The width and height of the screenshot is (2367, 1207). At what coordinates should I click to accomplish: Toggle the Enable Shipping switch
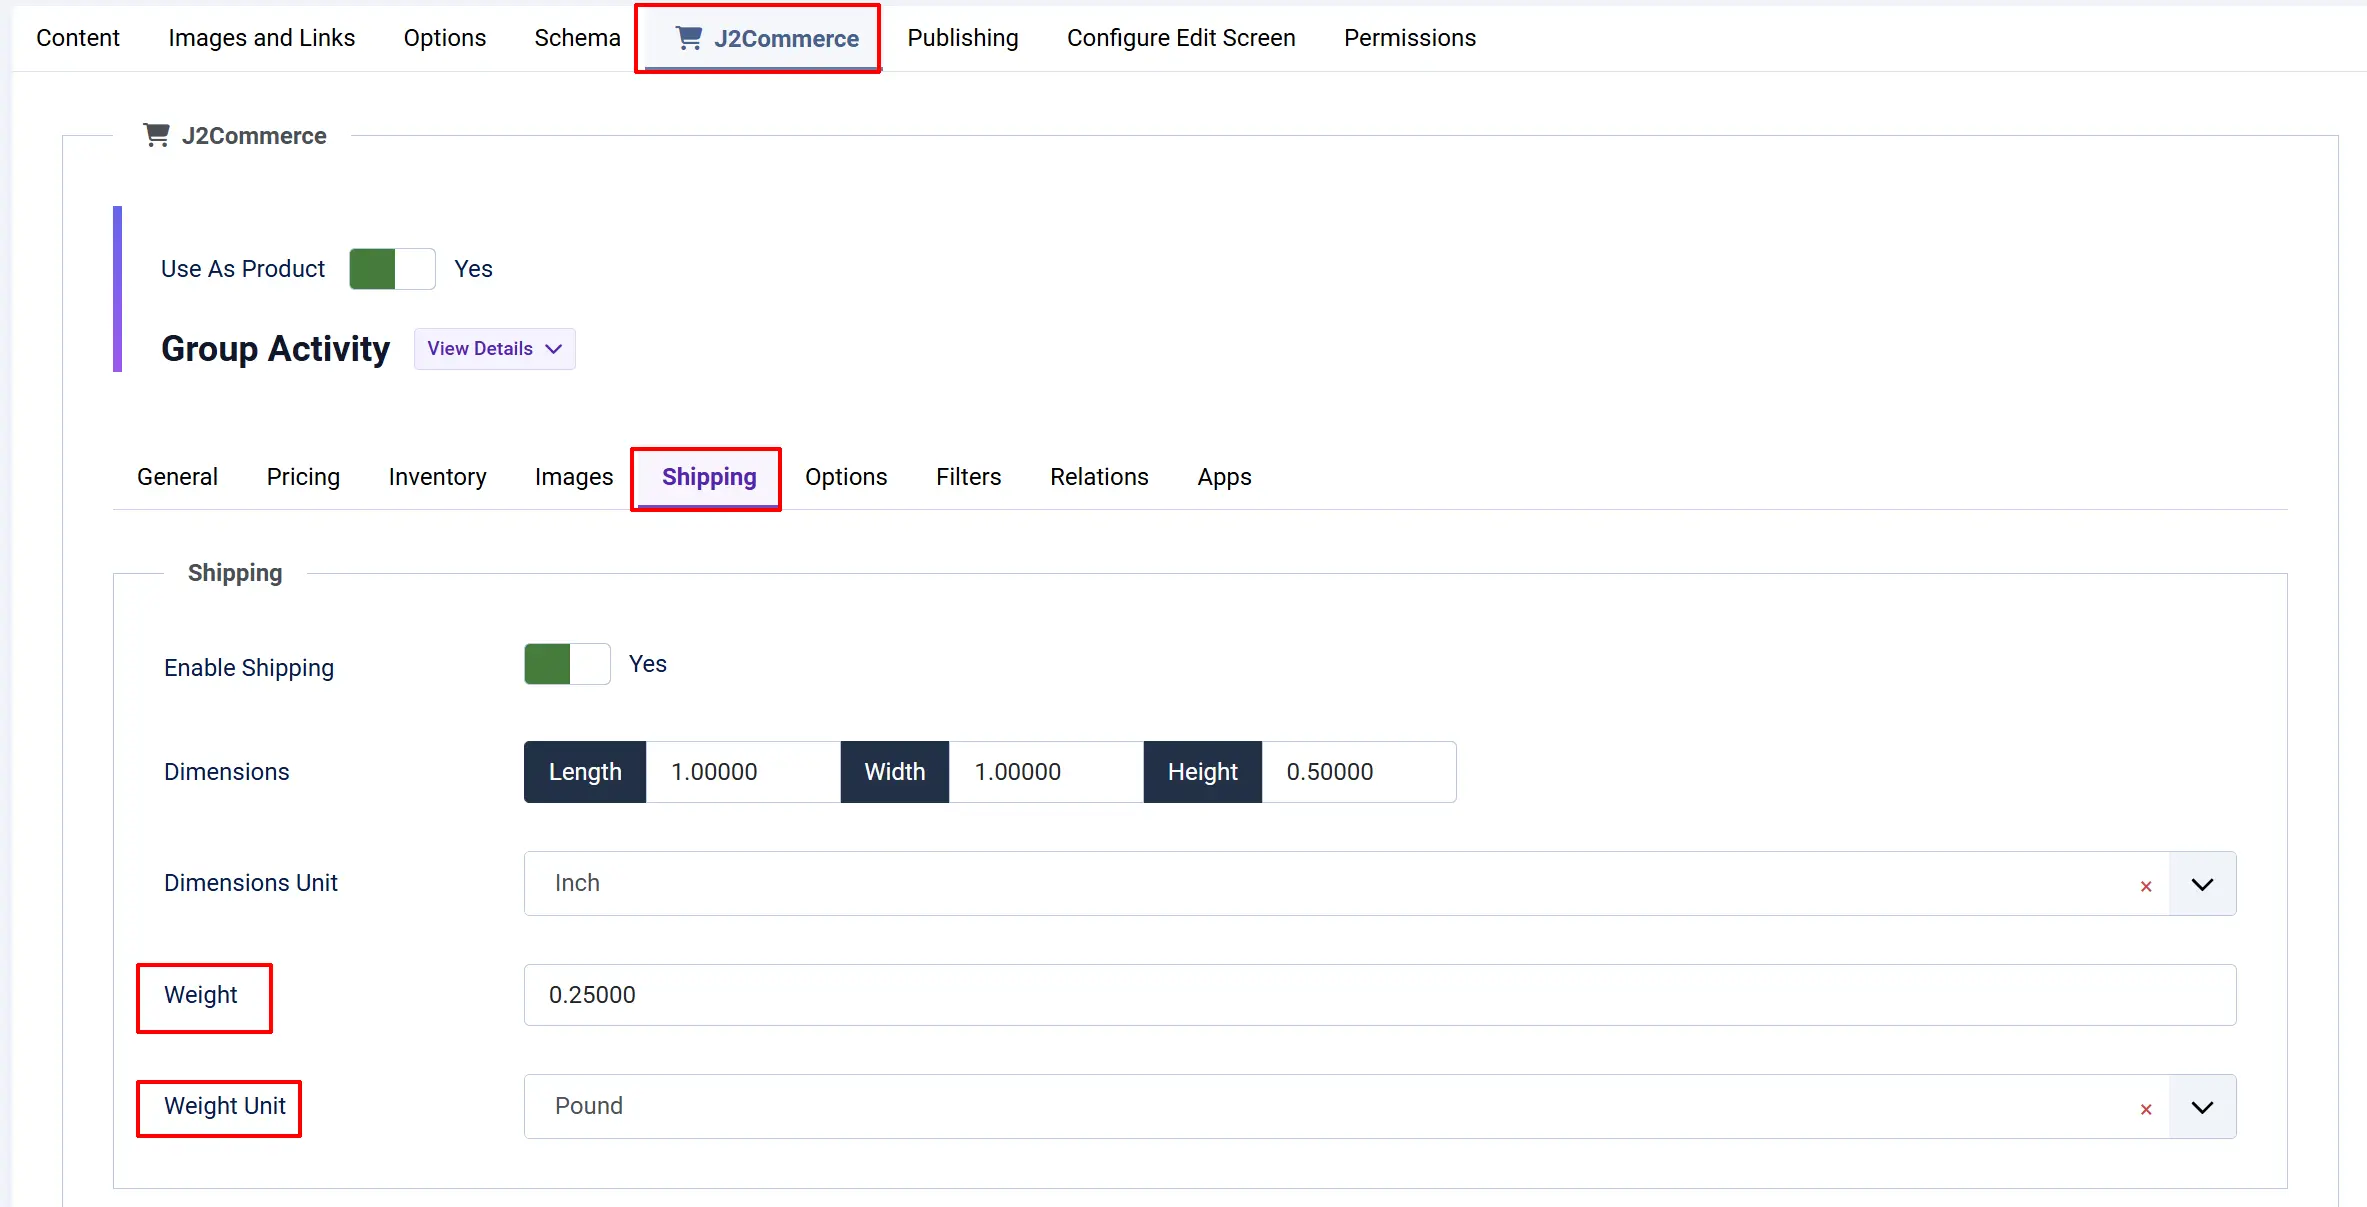click(x=567, y=664)
